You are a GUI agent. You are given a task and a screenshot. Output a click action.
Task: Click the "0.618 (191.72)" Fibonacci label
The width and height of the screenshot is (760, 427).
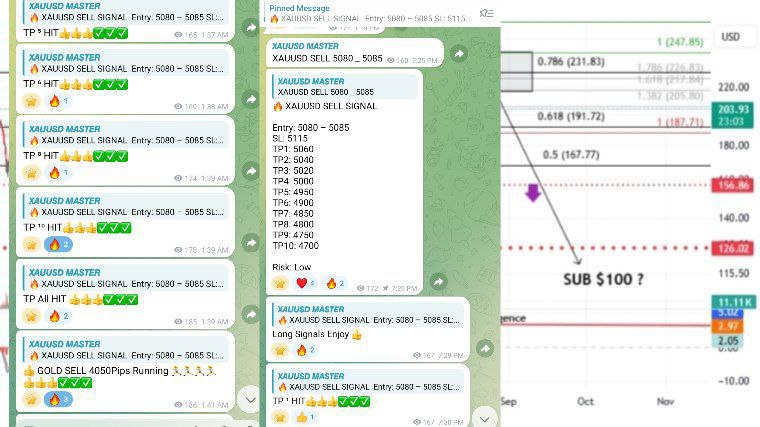(571, 116)
